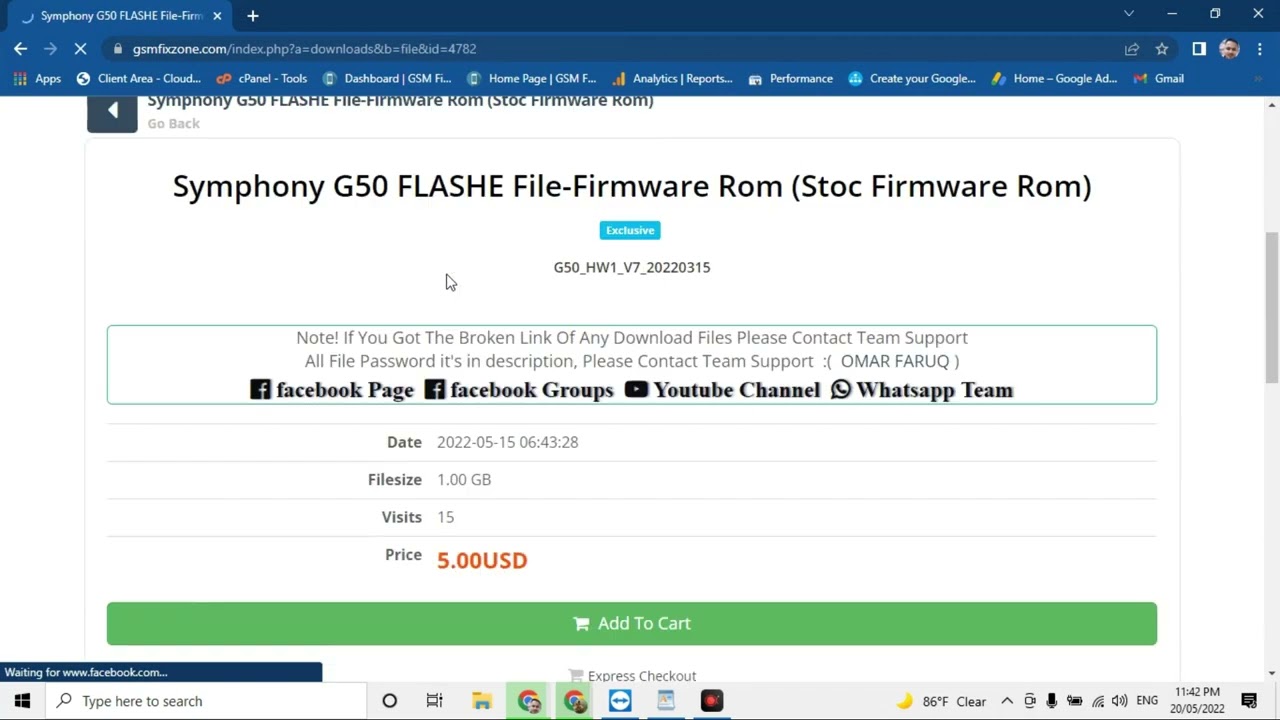The width and height of the screenshot is (1280, 720).
Task: Open the Create your Google bookmark
Action: pos(912,78)
